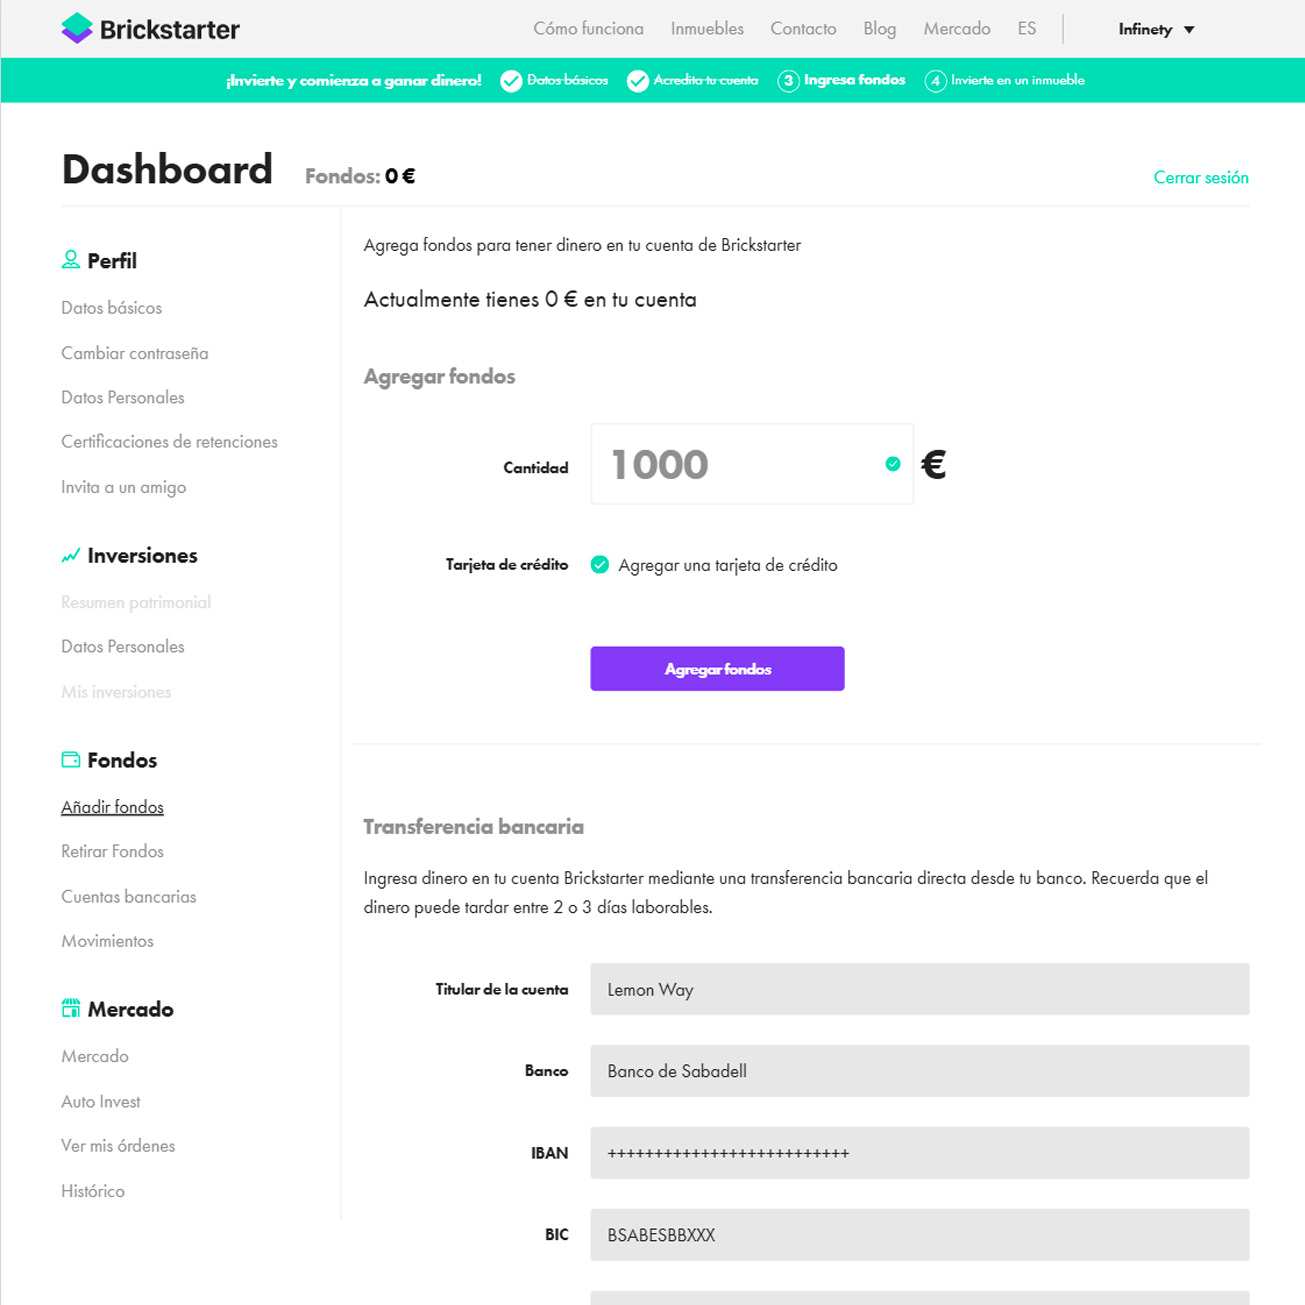Open Retirar Fondos in the sidebar
1305x1305 pixels.
click(x=112, y=851)
